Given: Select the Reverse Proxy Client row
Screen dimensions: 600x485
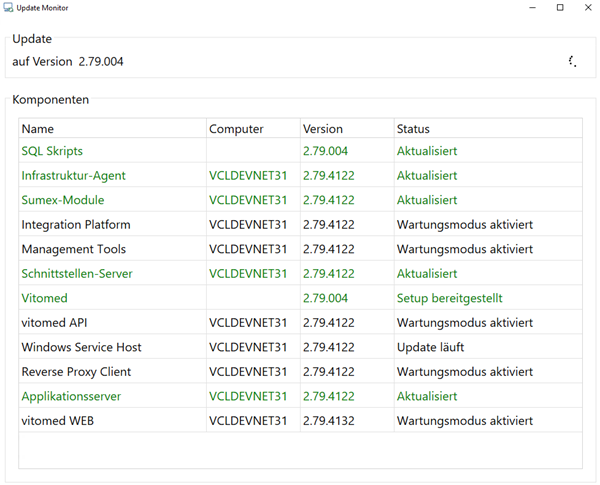Looking at the screenshot, I should point(300,371).
